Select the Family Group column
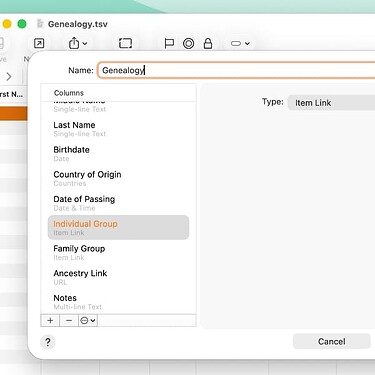The width and height of the screenshot is (375, 375). pos(118,252)
